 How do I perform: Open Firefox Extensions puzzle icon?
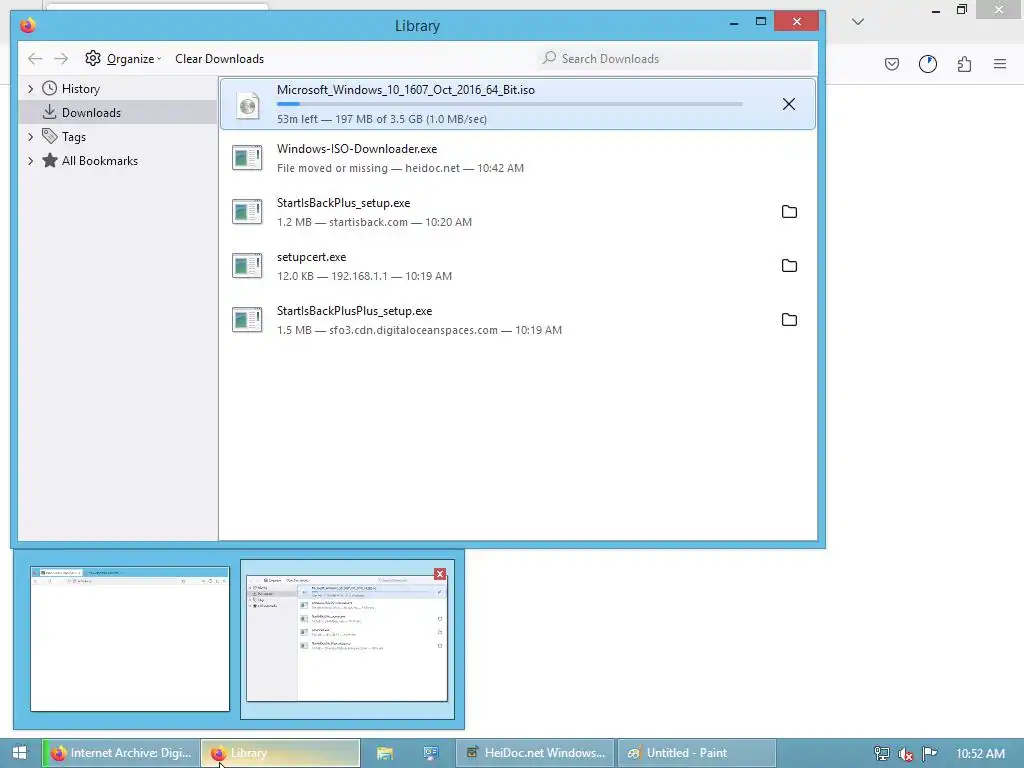[964, 64]
